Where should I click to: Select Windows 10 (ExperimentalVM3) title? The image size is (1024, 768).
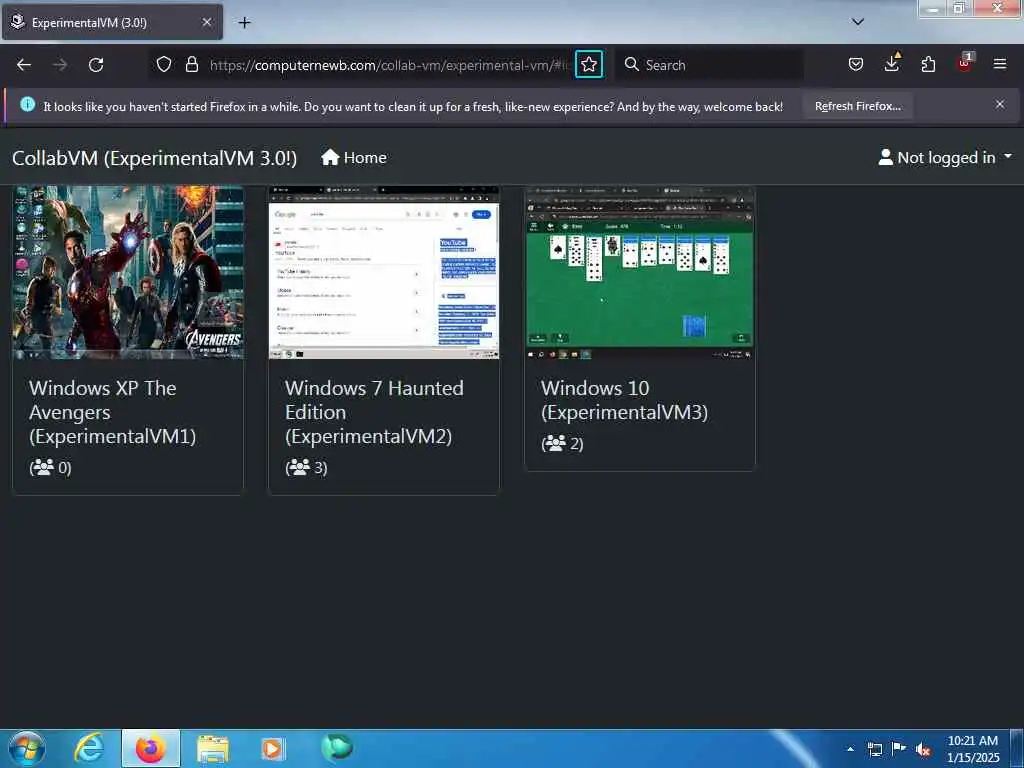click(624, 400)
